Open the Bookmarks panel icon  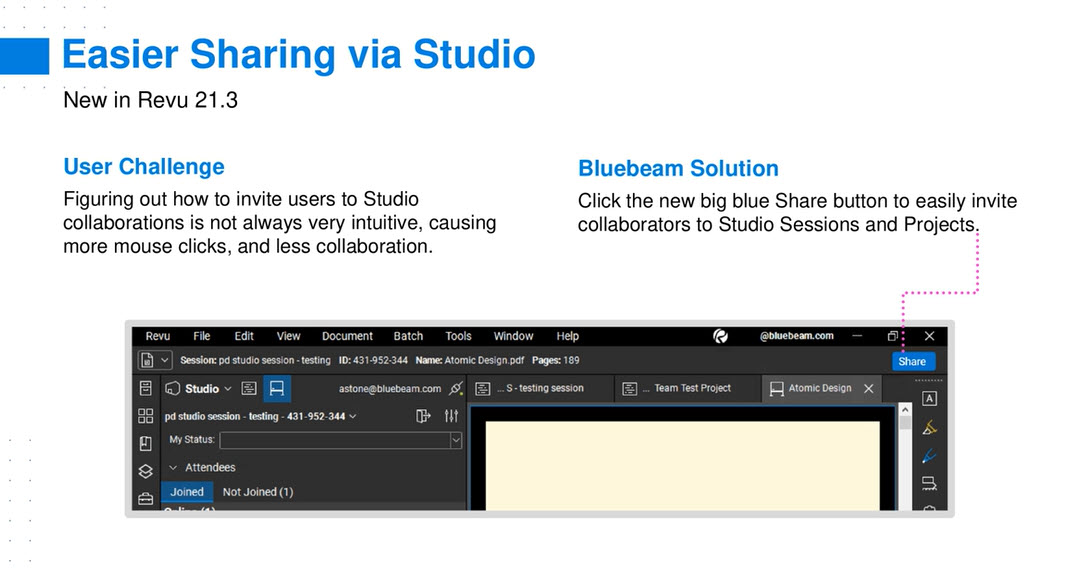coord(146,444)
